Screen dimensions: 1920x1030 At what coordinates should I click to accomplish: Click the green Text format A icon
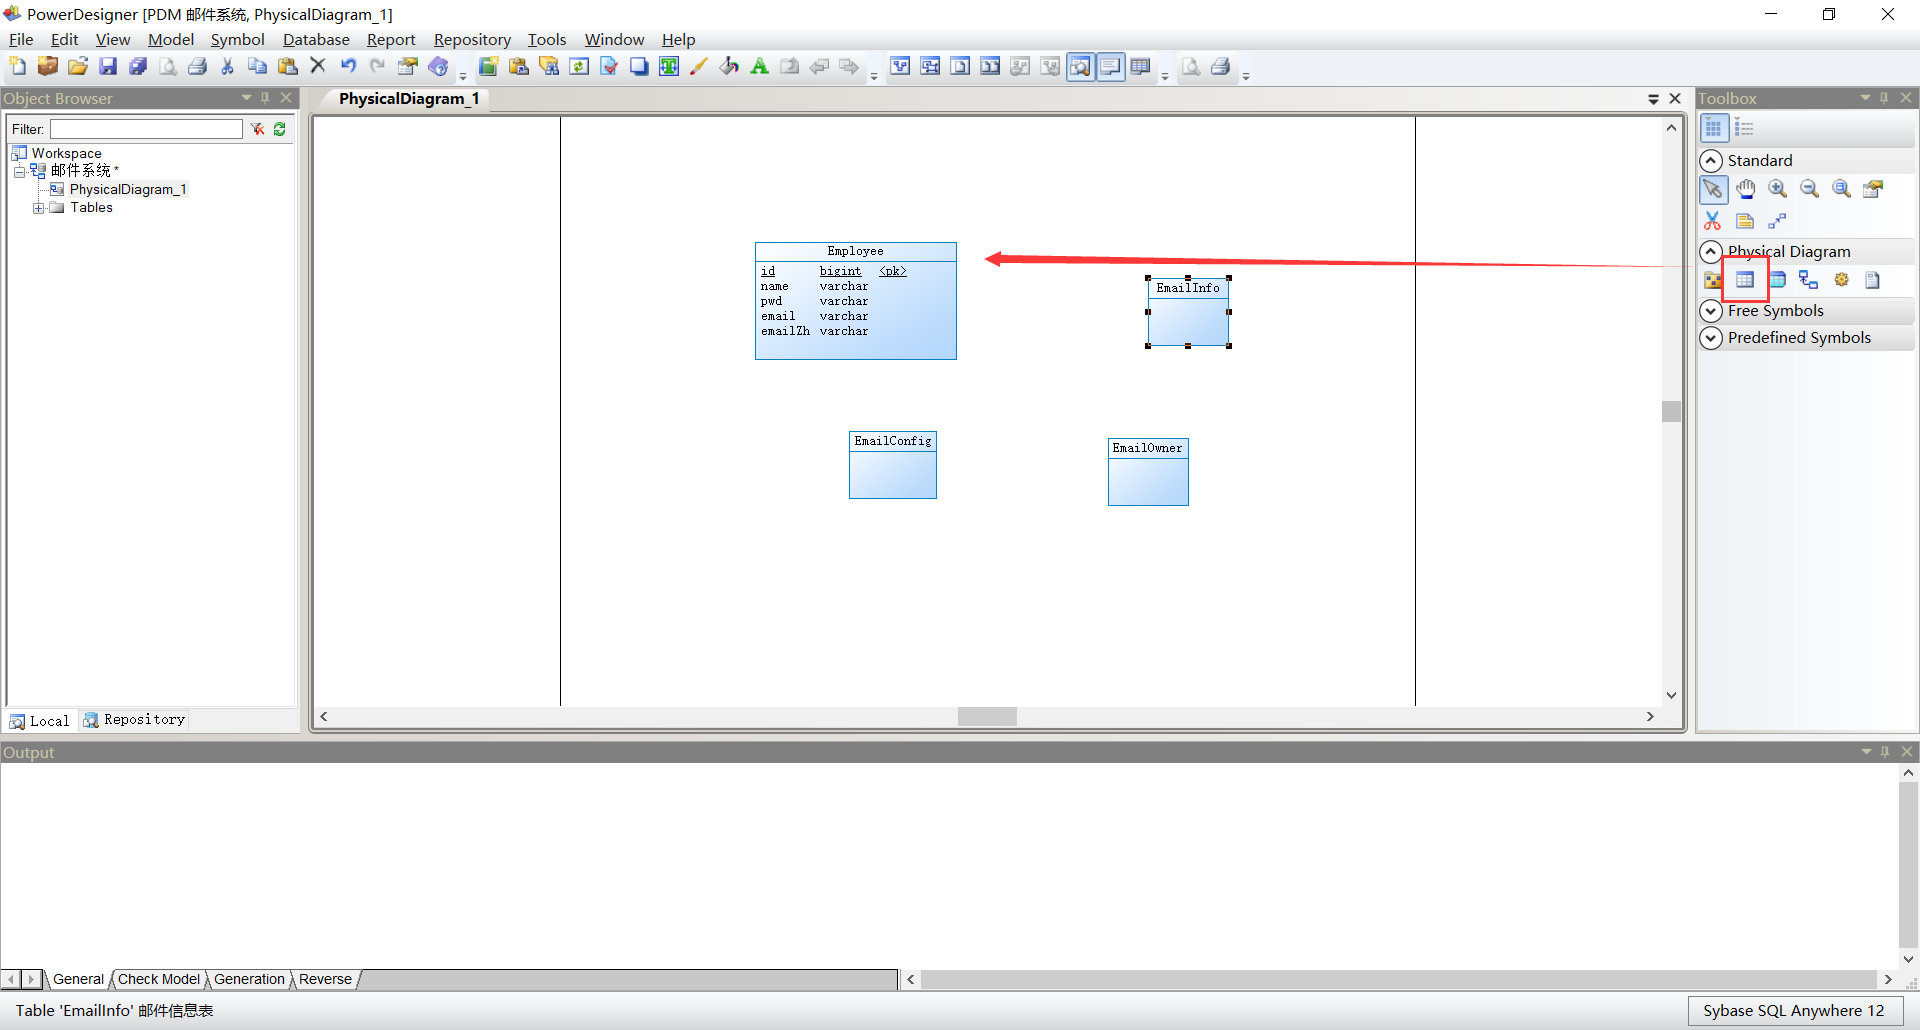click(760, 67)
